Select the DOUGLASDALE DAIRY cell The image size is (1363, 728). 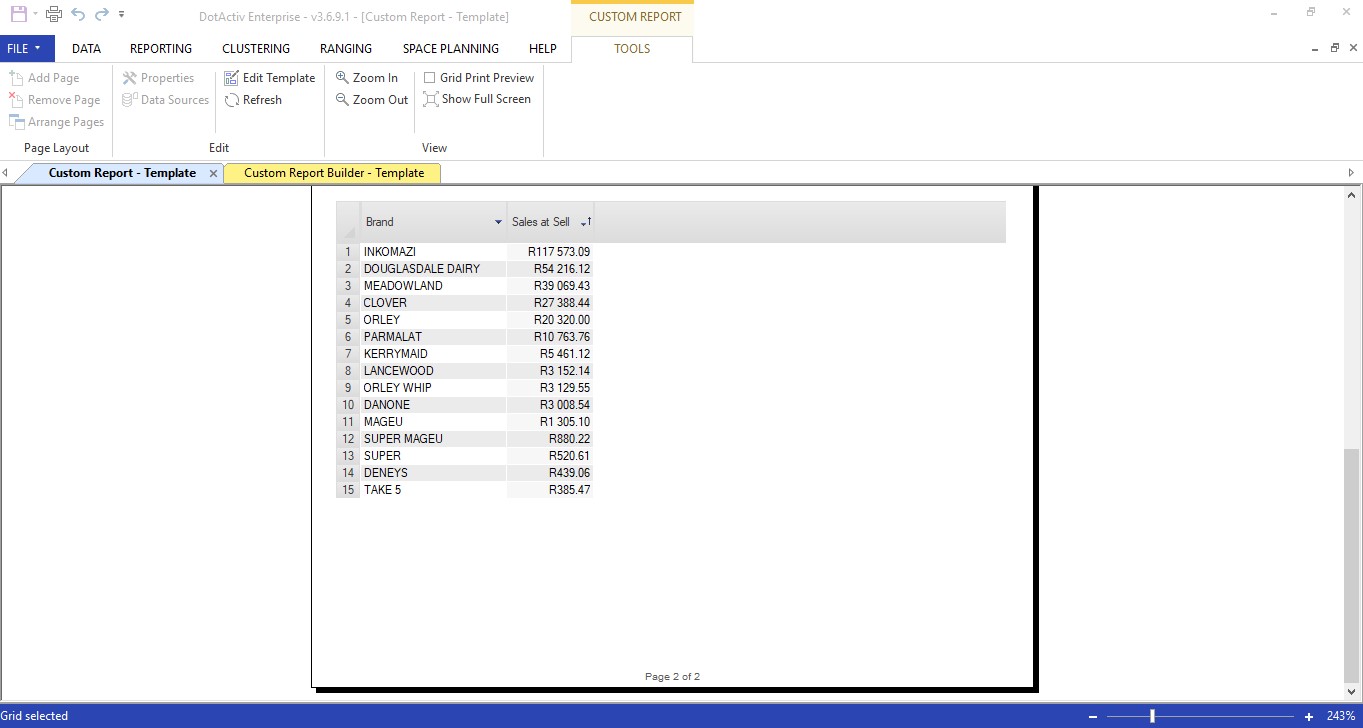click(433, 269)
